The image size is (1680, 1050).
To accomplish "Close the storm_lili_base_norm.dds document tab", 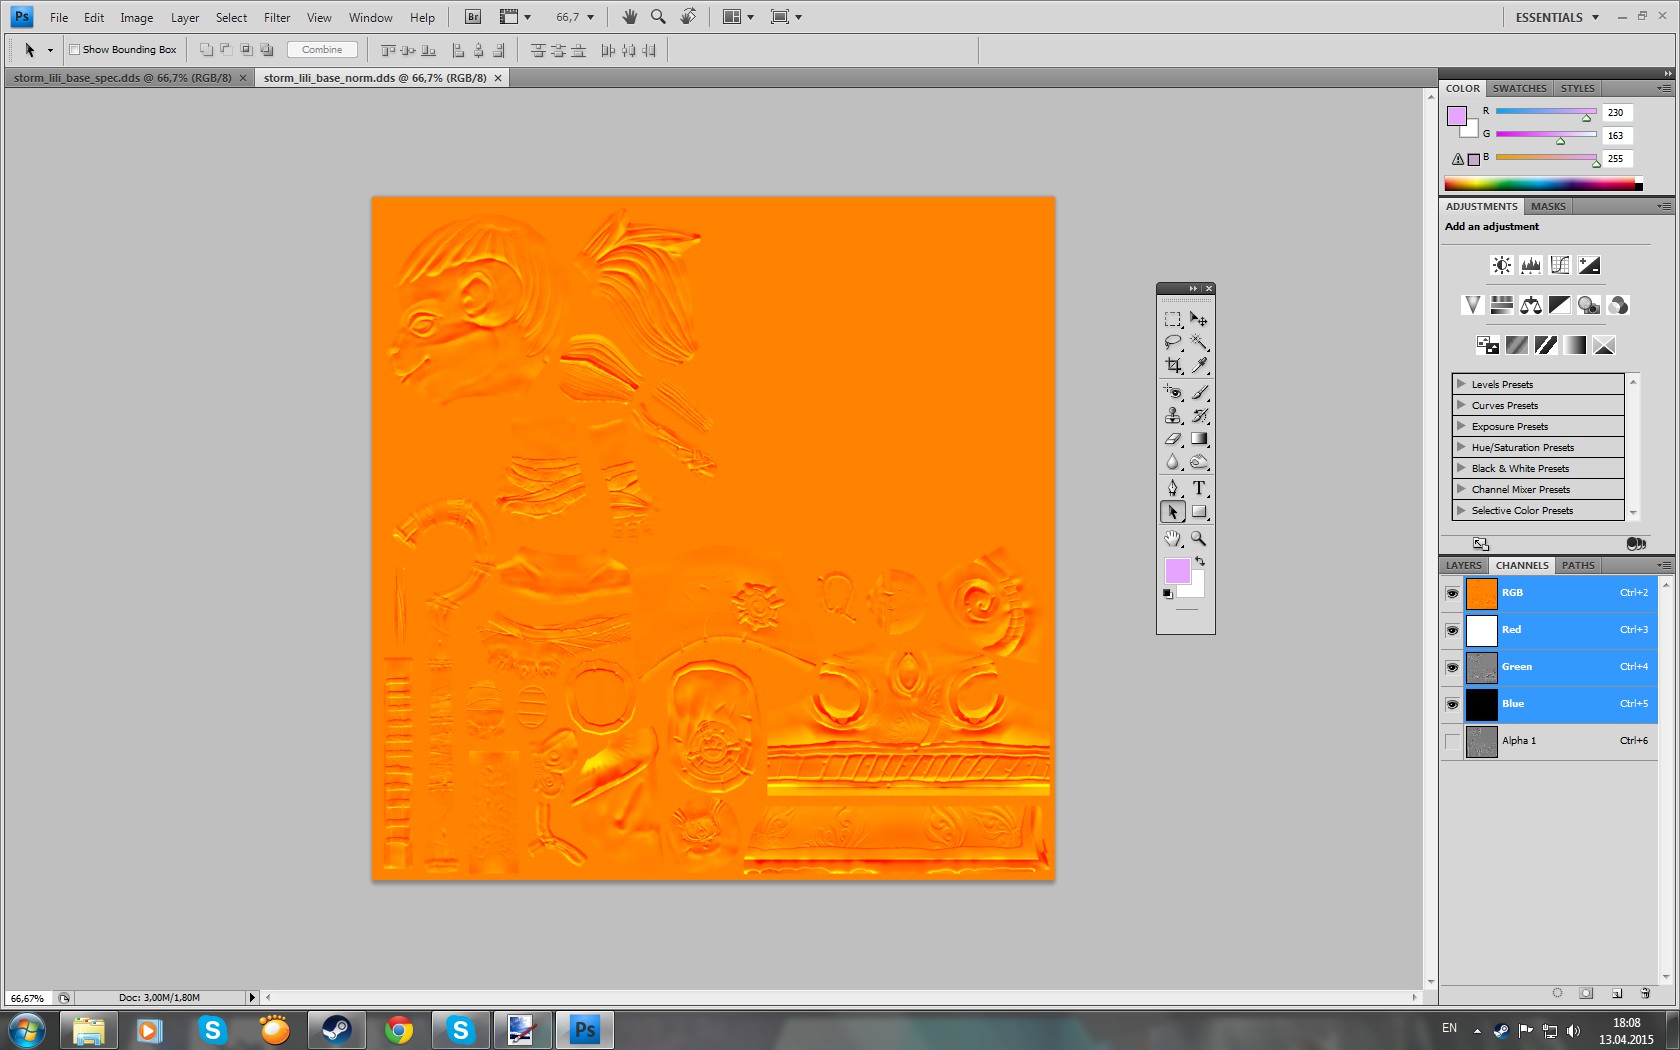I will [498, 78].
